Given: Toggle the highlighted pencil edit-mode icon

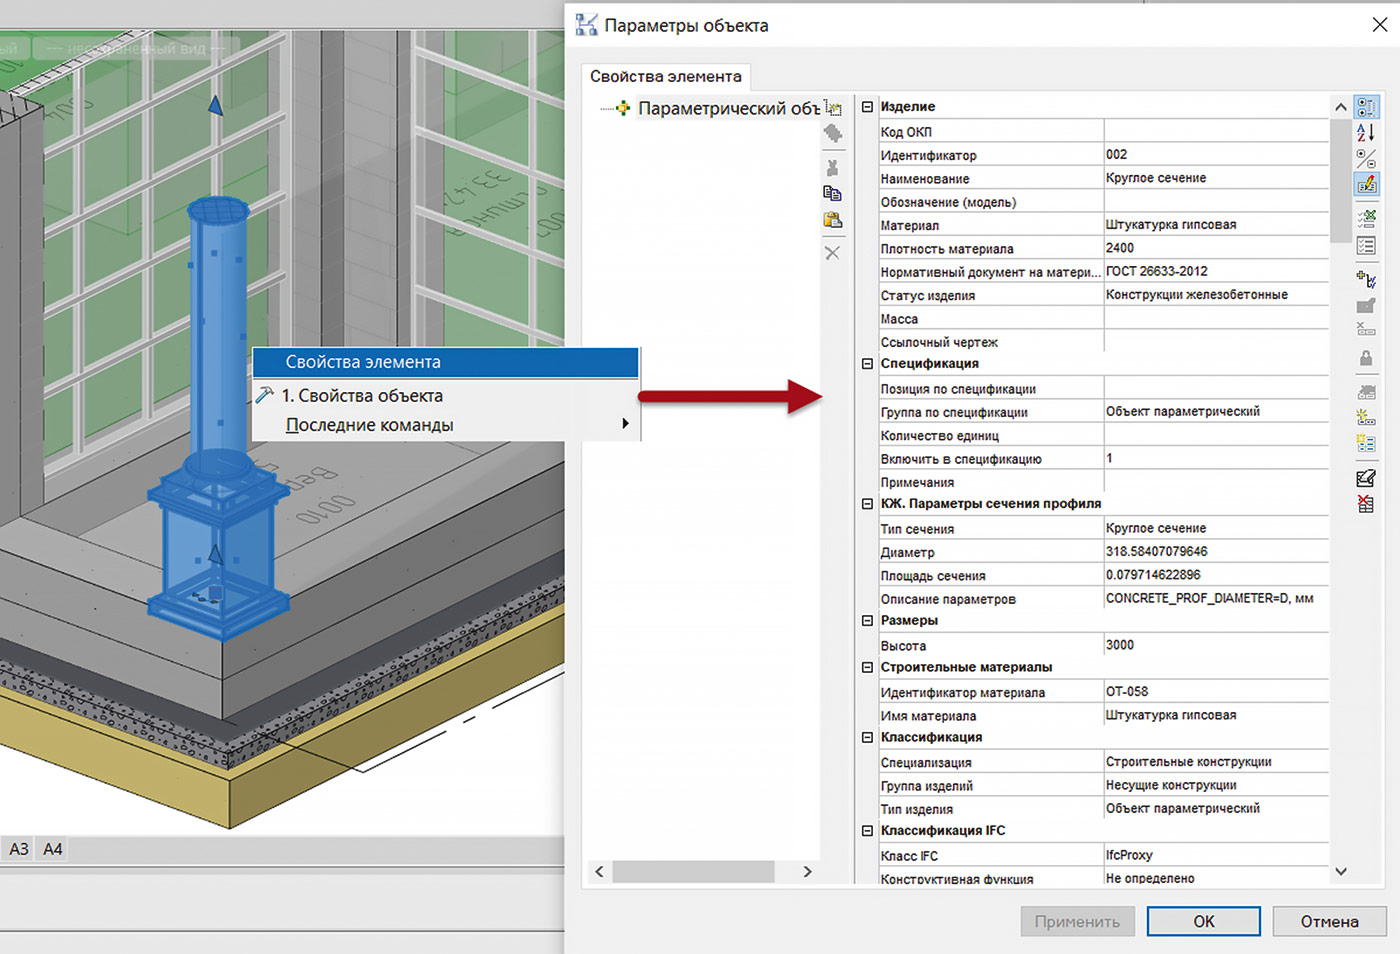Looking at the screenshot, I should click(x=1366, y=184).
